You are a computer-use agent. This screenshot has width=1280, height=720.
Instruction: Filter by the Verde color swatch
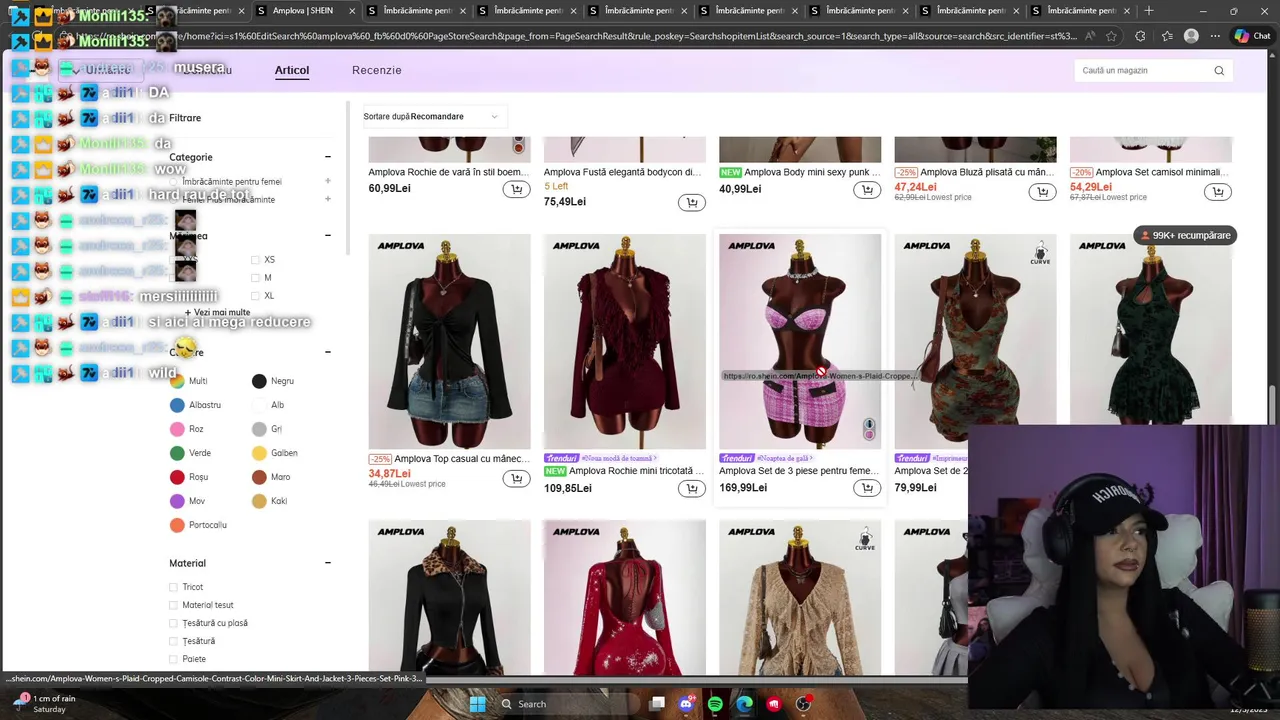pos(177,453)
